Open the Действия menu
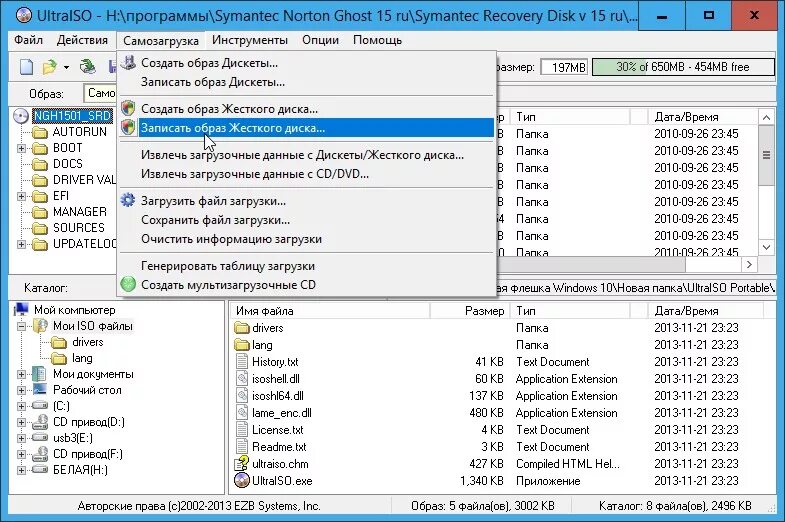This screenshot has width=785, height=522. [x=82, y=40]
